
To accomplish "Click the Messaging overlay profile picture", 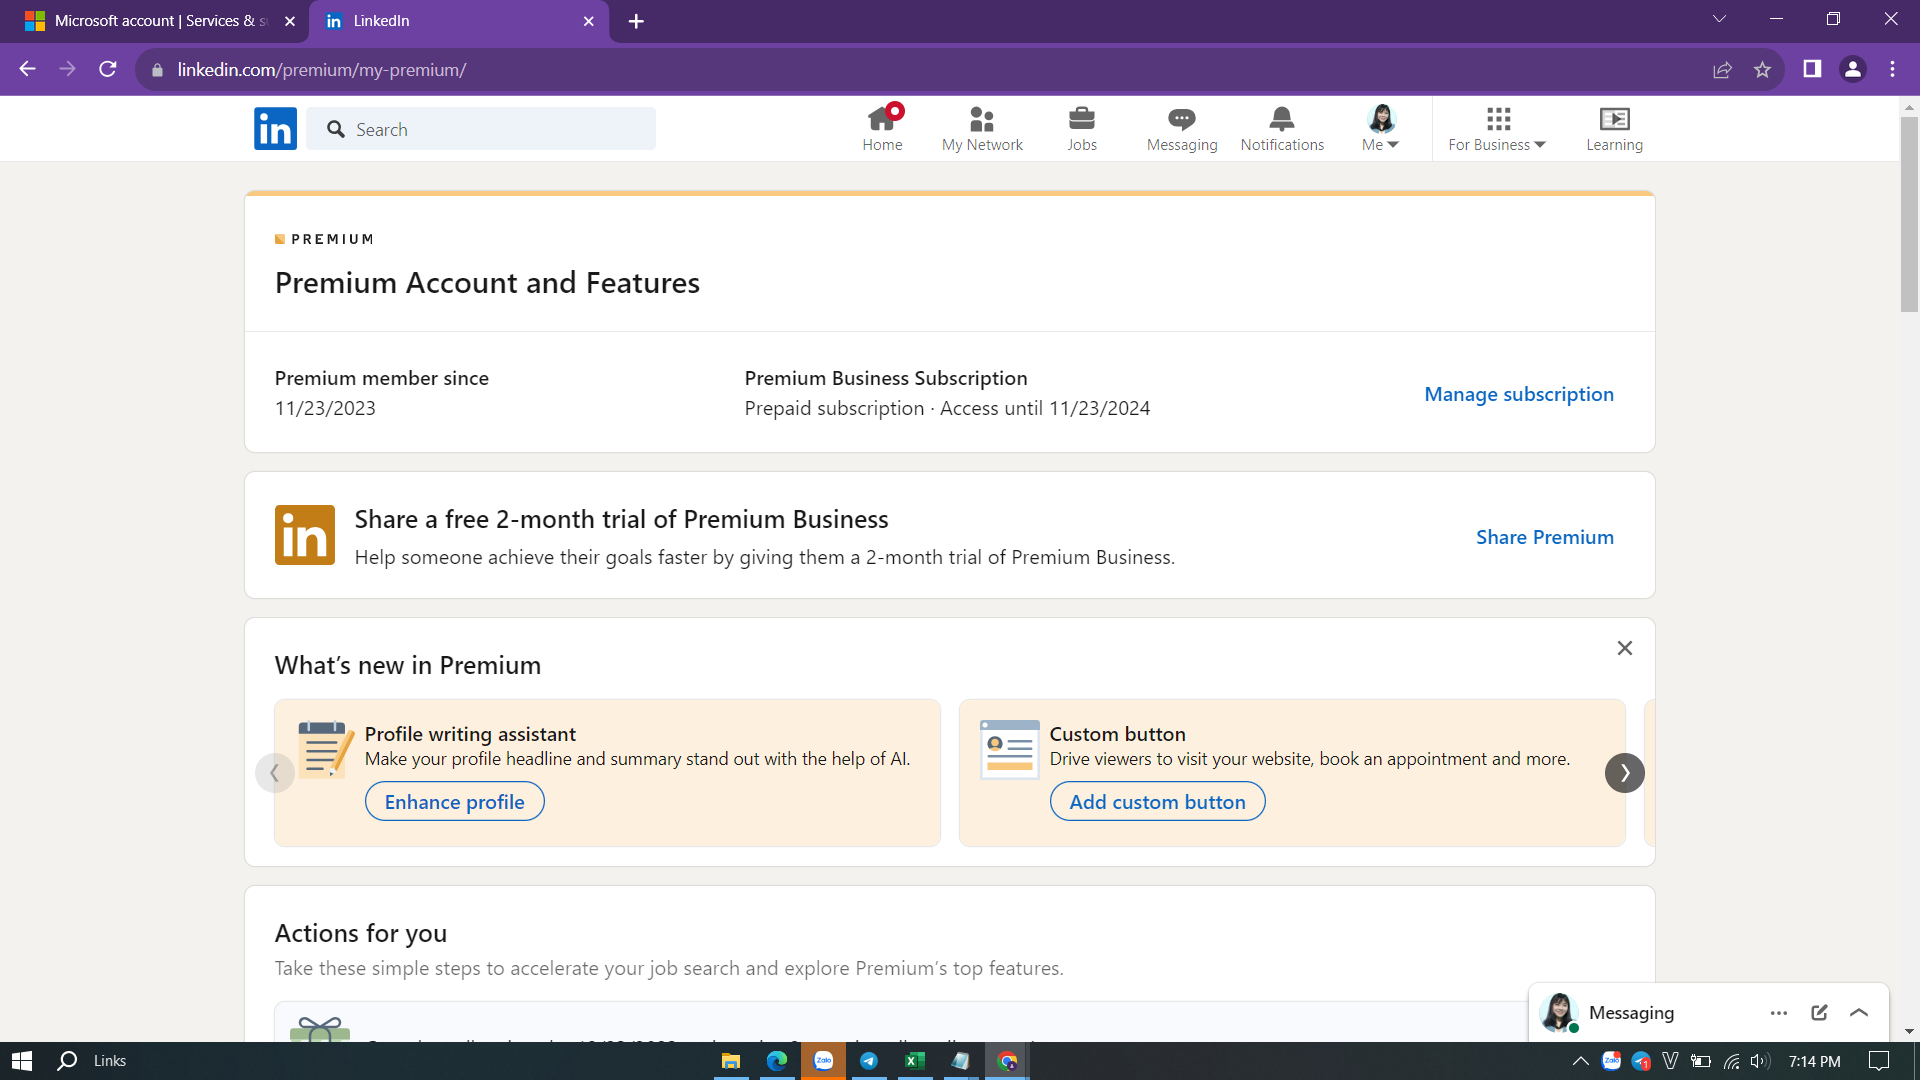I will tap(1559, 1012).
